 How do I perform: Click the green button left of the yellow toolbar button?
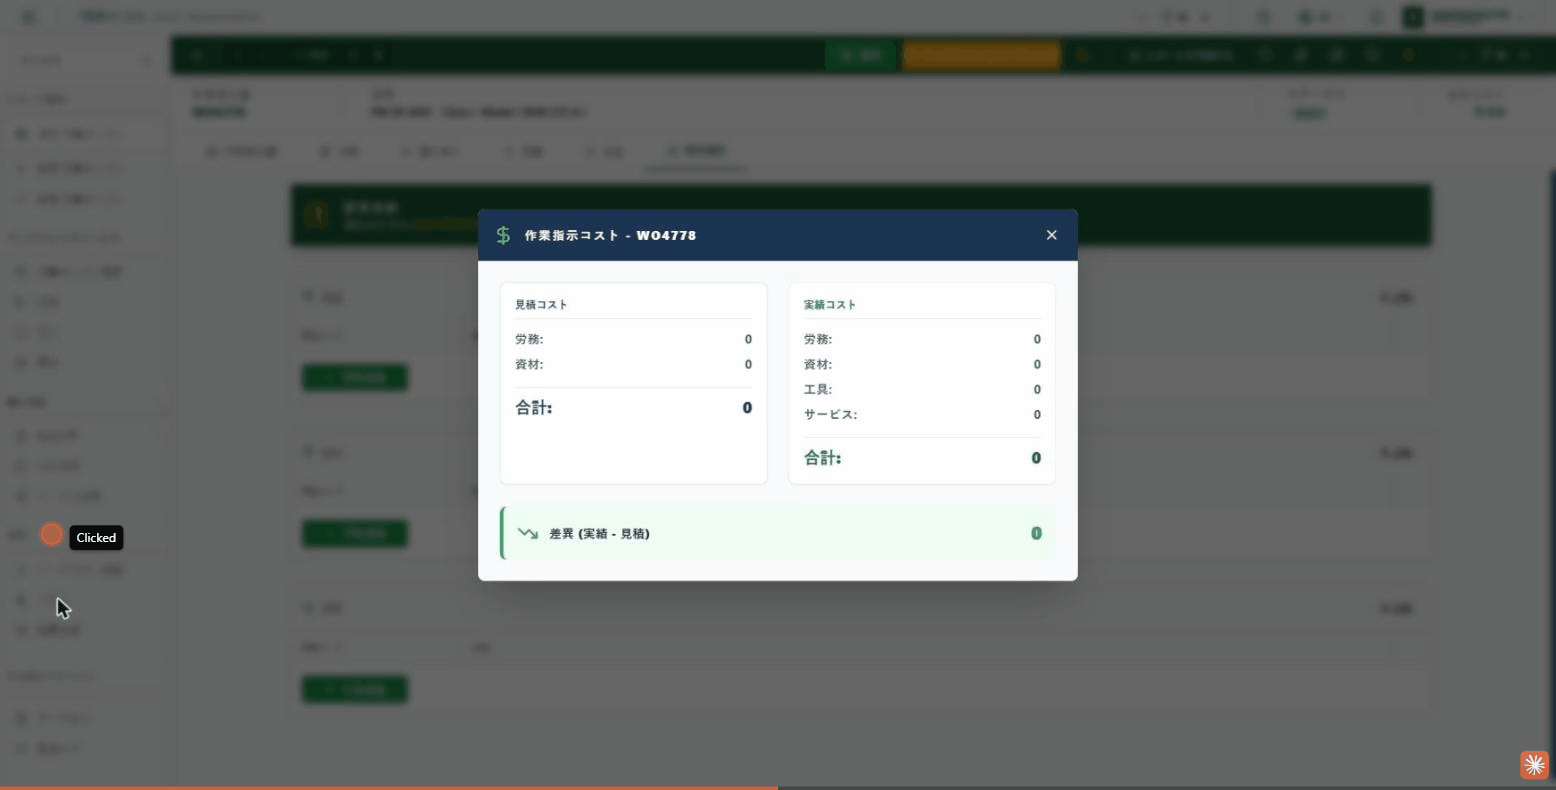[x=861, y=55]
